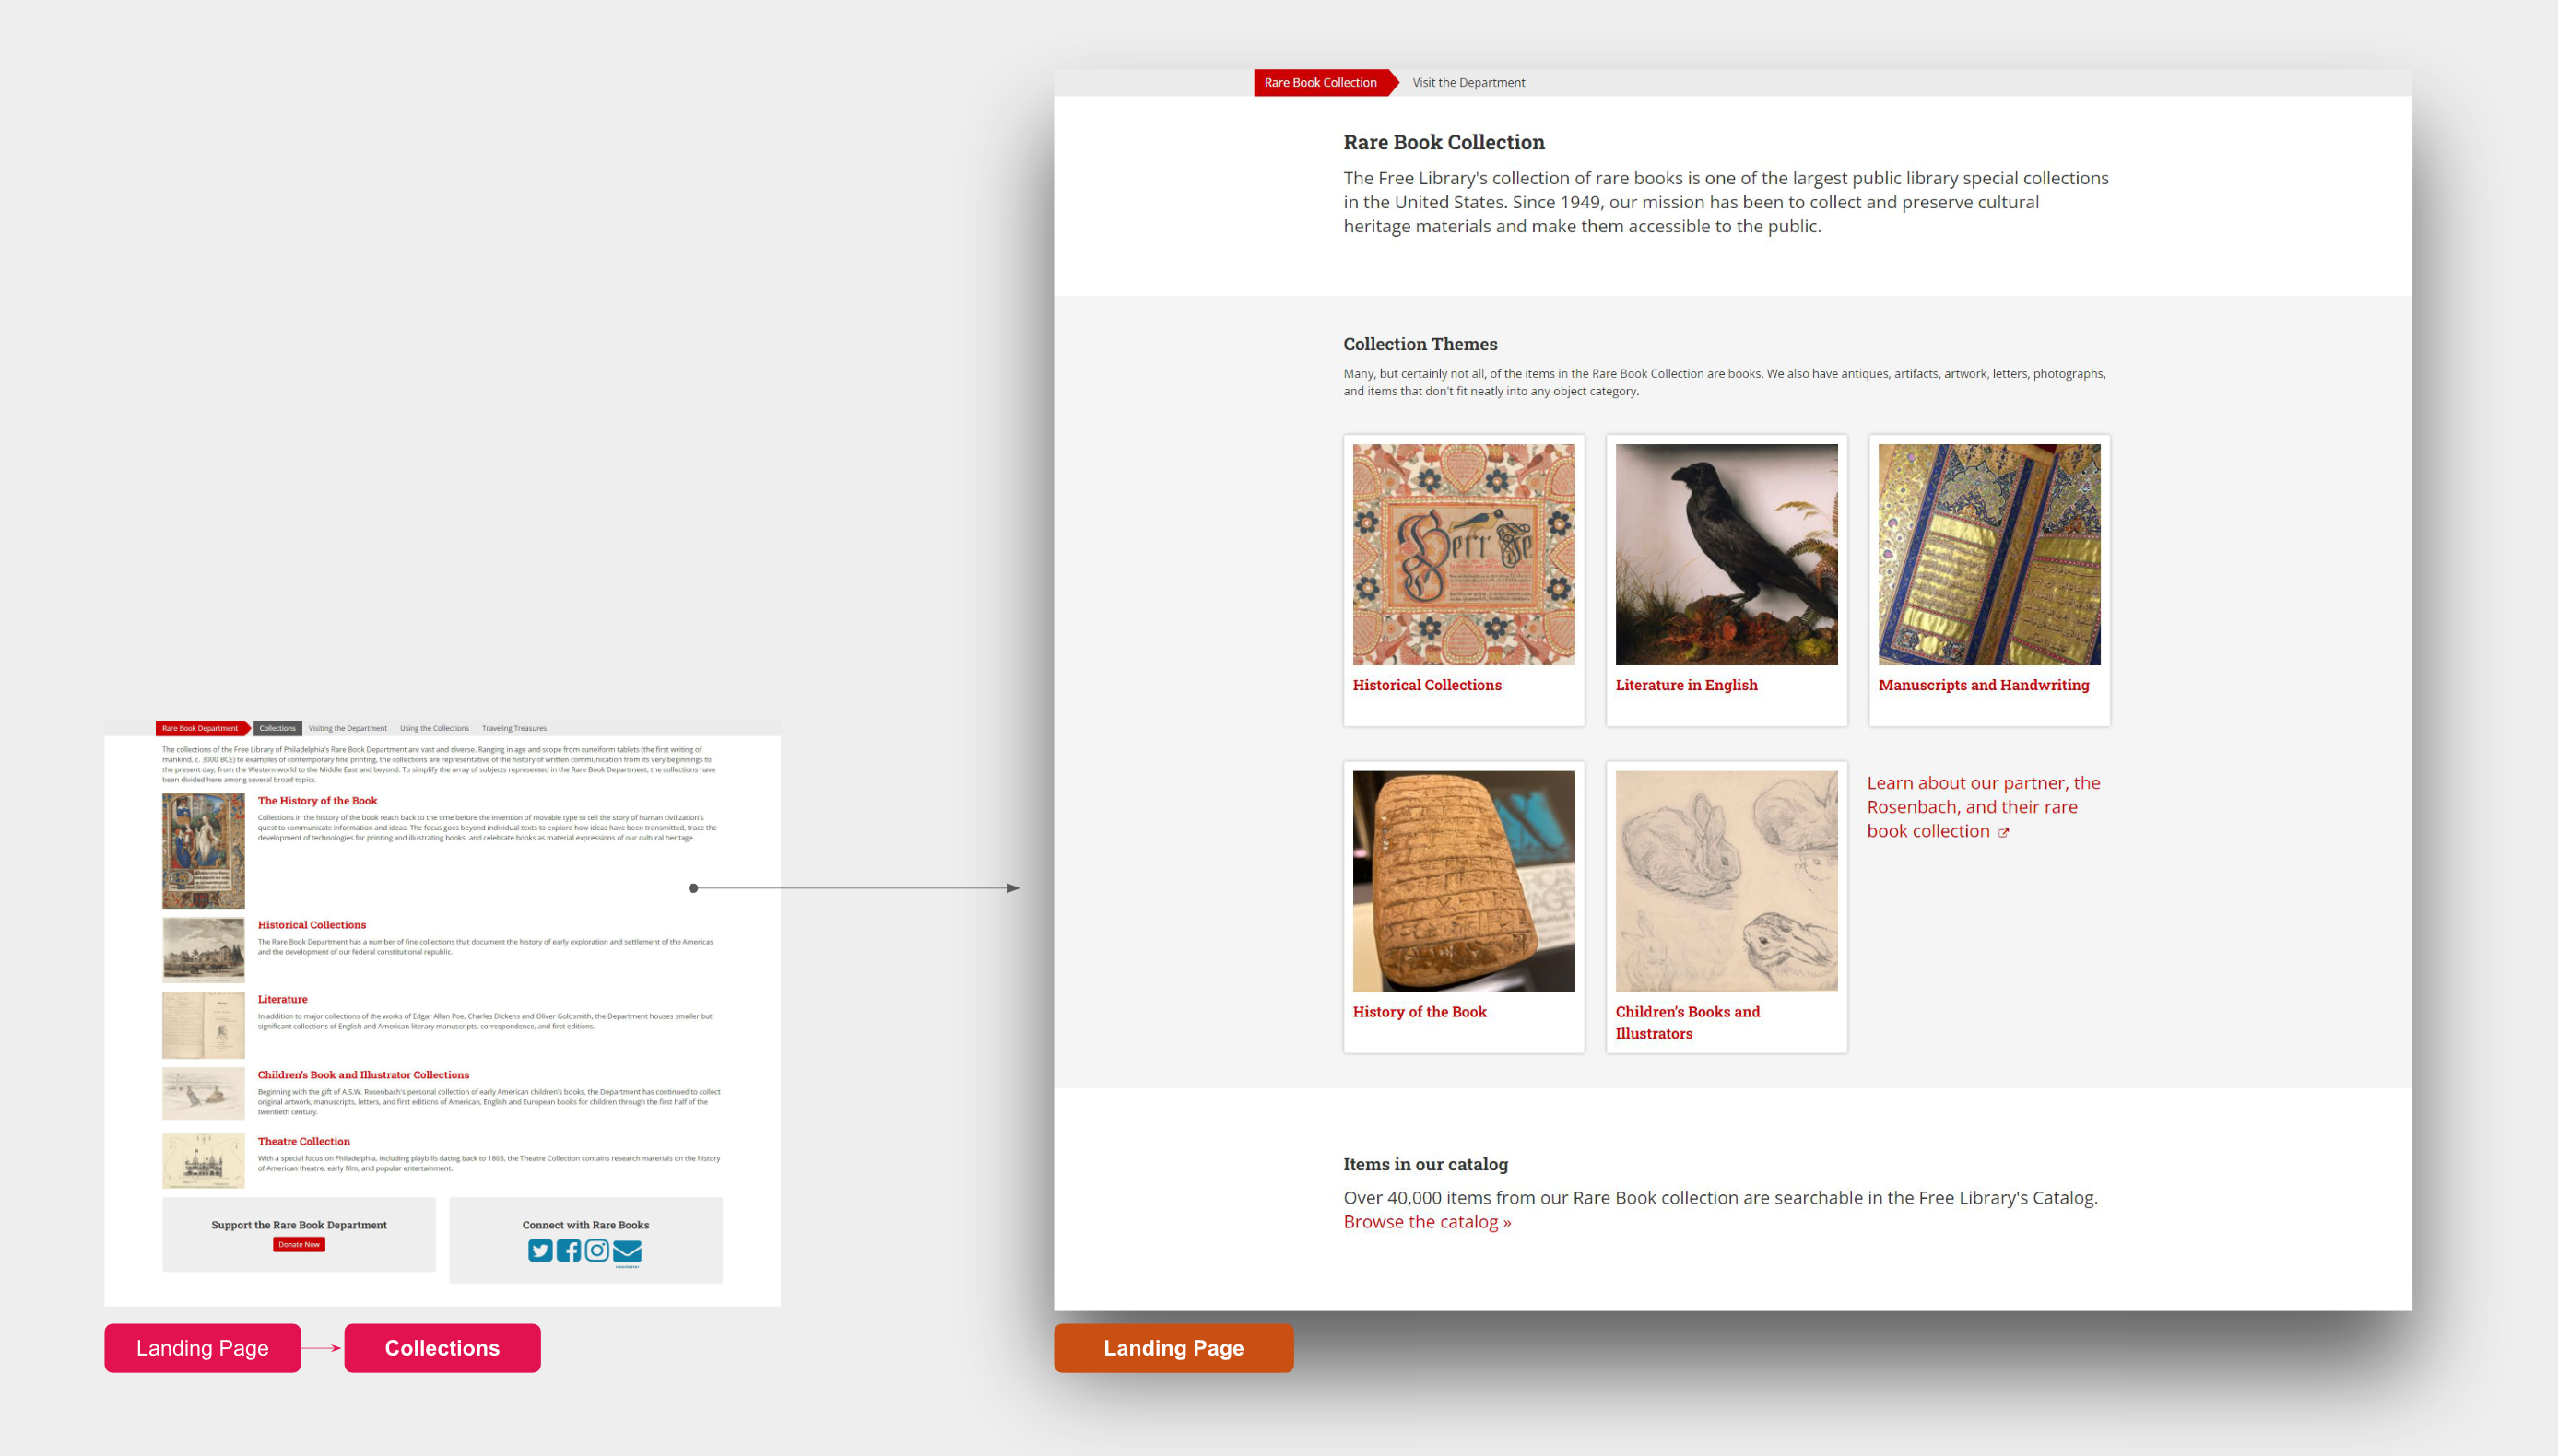Open the Theatre Collection heading link

(304, 1141)
